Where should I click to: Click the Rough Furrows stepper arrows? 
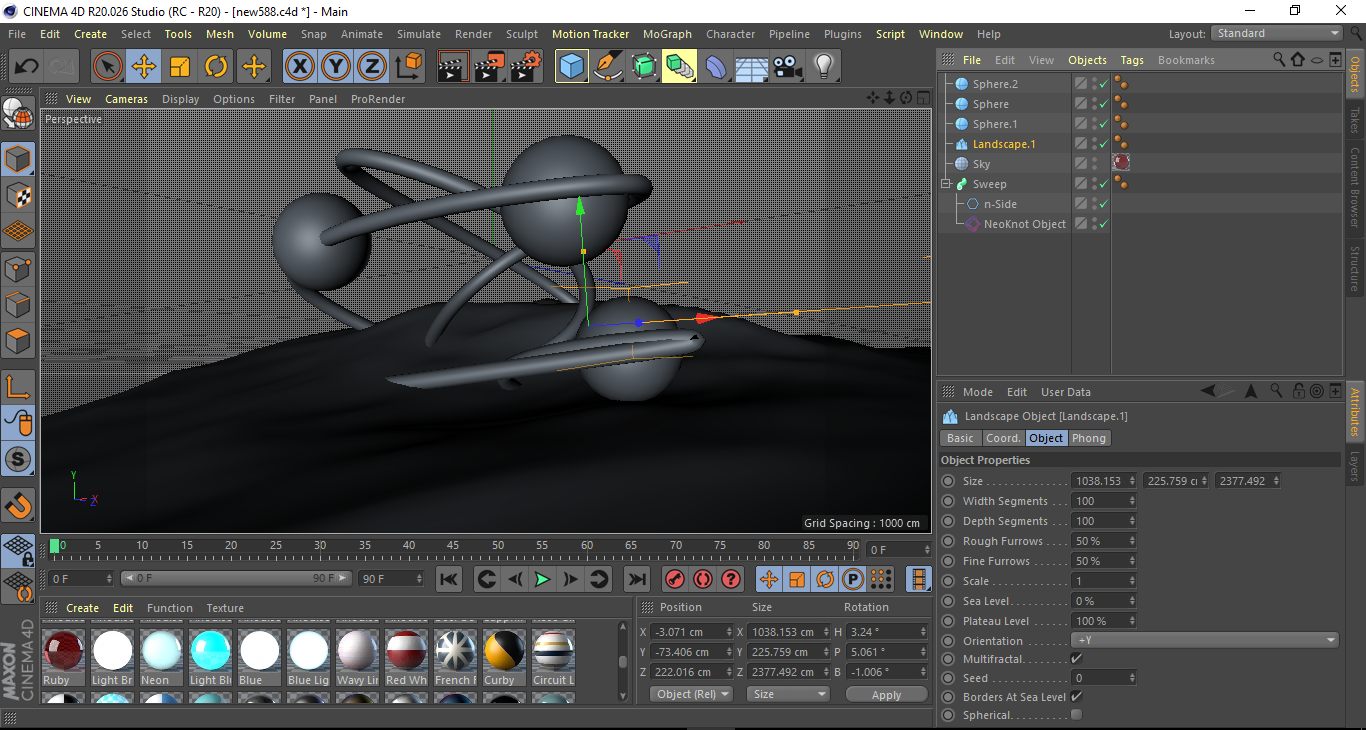point(1132,541)
